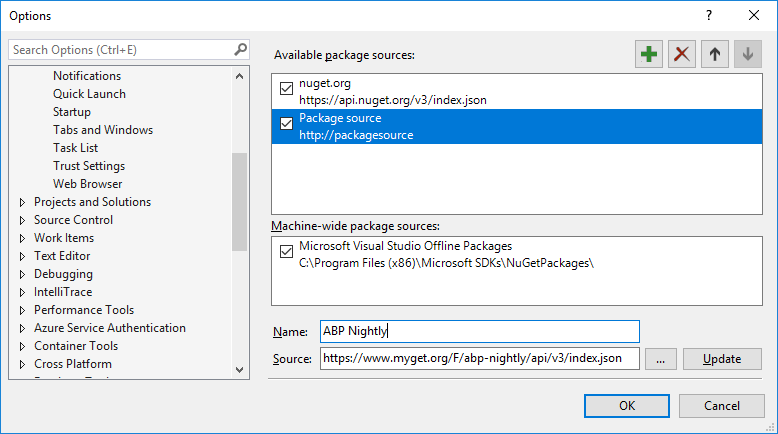Click the red X remove source icon
The height and width of the screenshot is (434, 778).
tap(681, 55)
